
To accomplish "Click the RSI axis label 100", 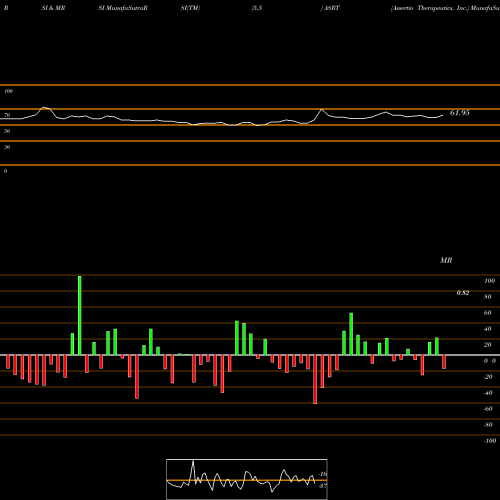I will tap(8, 91).
